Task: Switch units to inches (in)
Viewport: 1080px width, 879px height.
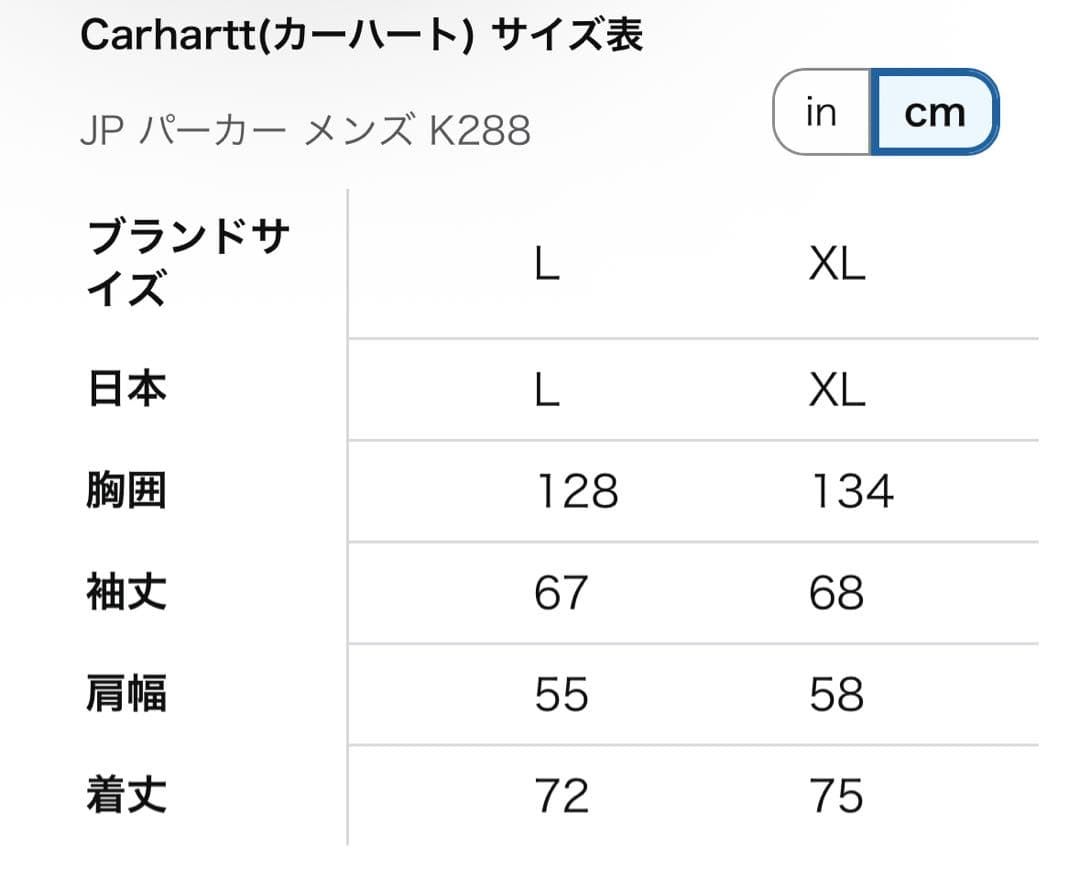Action: tap(821, 113)
